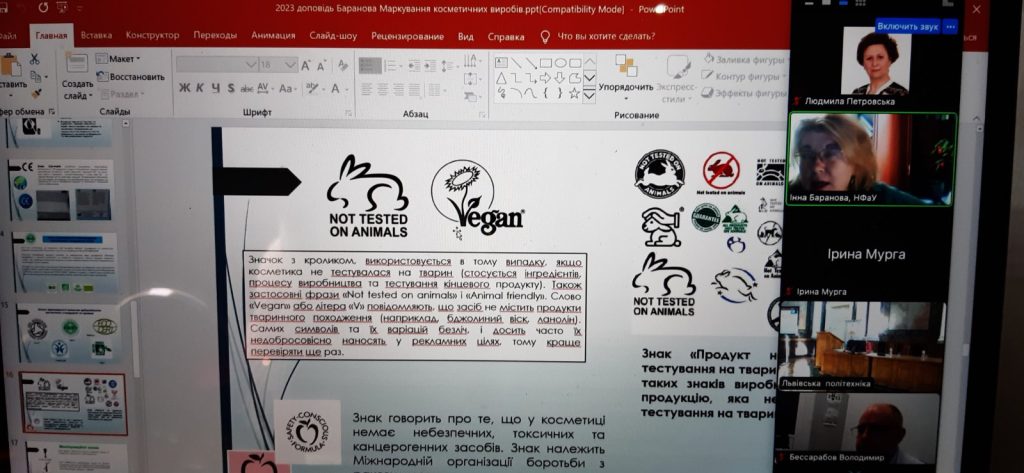Switch to the Переходы tab

[215, 35]
